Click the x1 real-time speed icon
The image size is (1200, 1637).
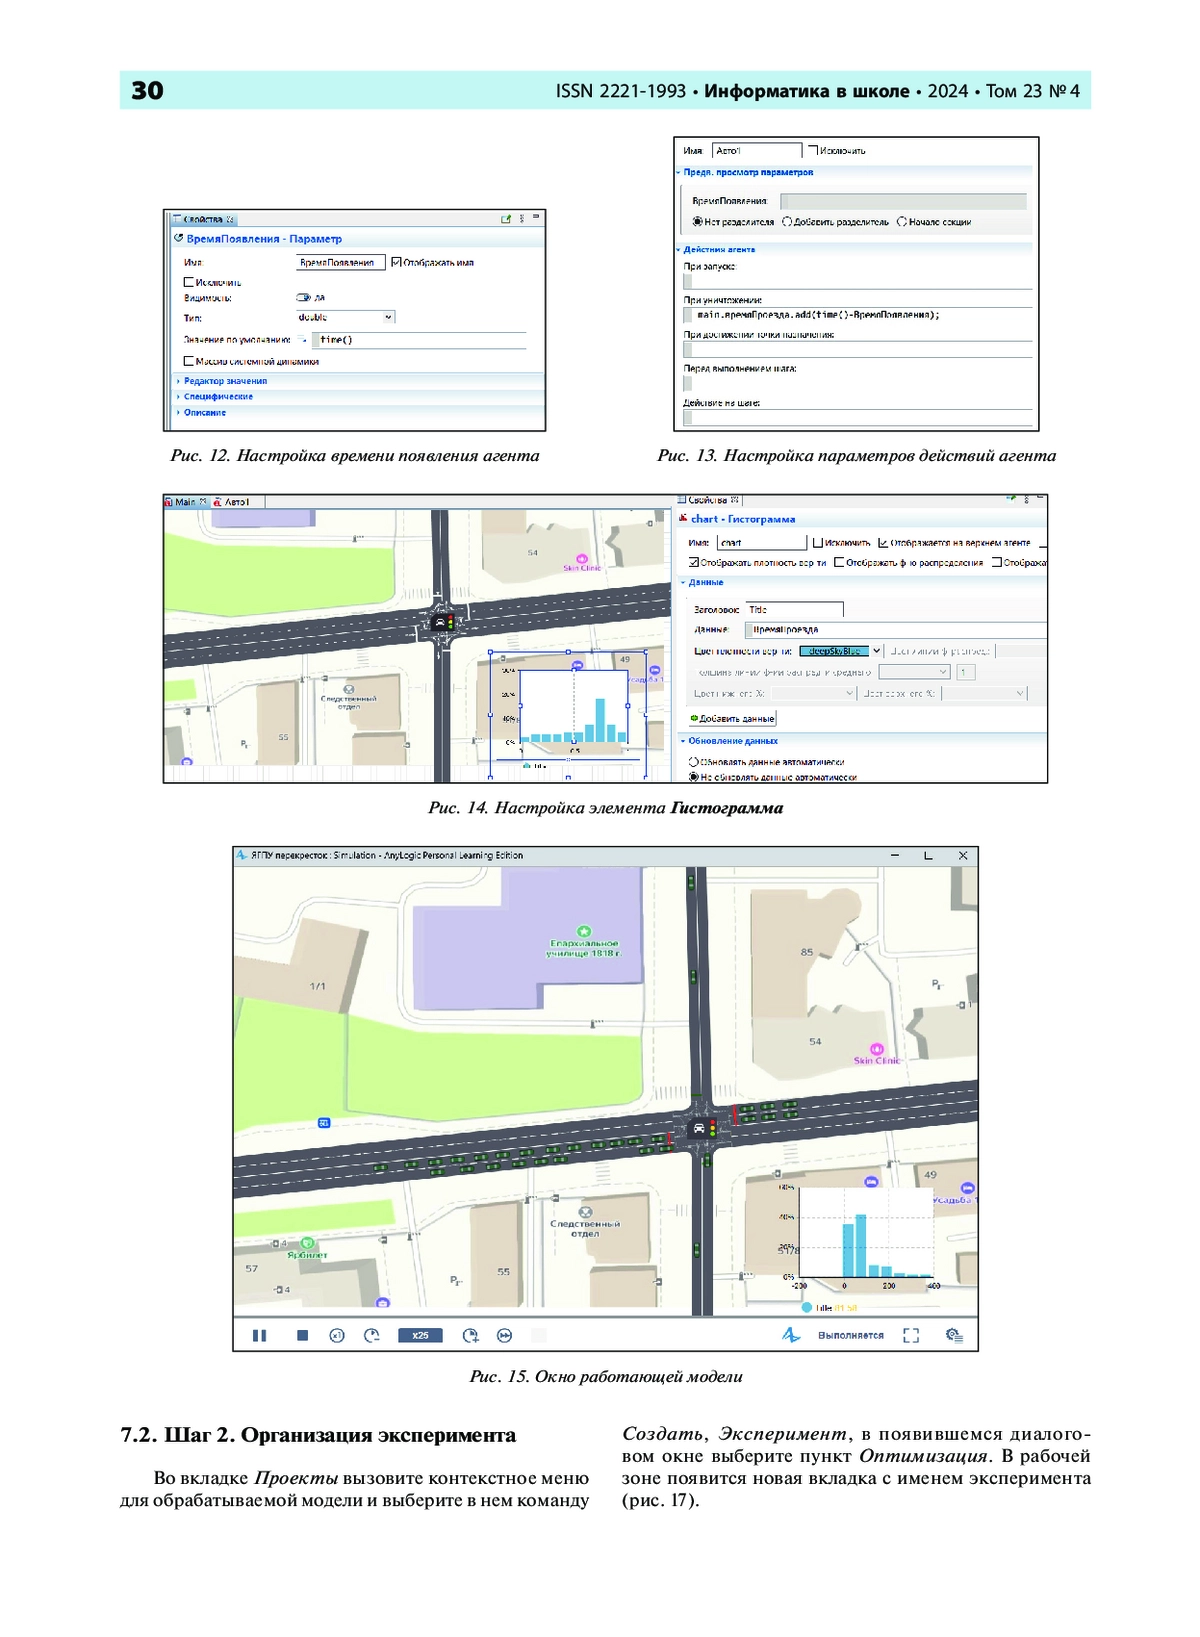pos(337,1335)
